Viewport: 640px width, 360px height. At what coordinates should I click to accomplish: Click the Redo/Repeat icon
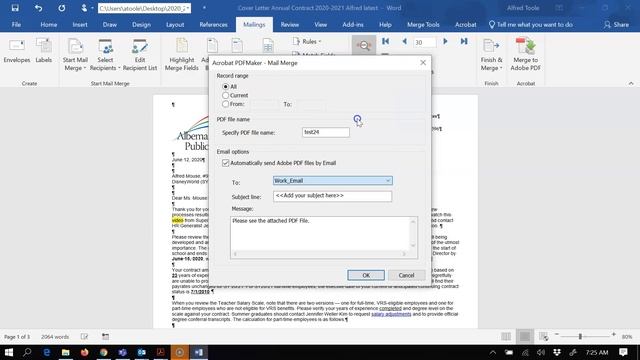62,8
